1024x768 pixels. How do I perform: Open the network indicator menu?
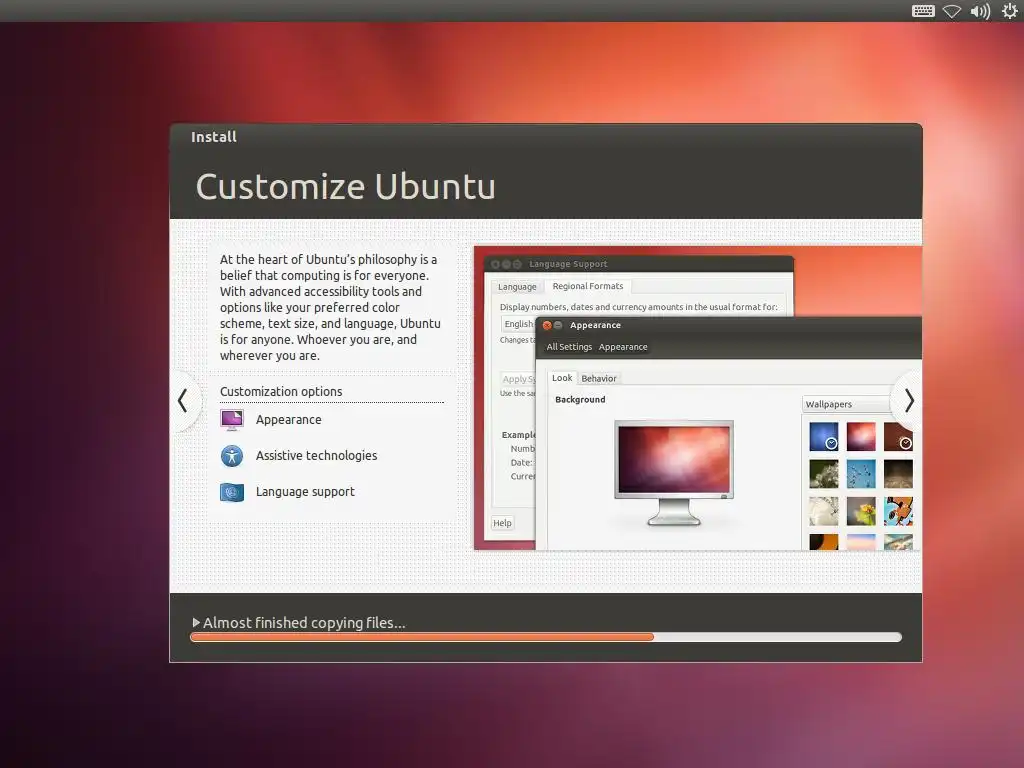[x=952, y=11]
